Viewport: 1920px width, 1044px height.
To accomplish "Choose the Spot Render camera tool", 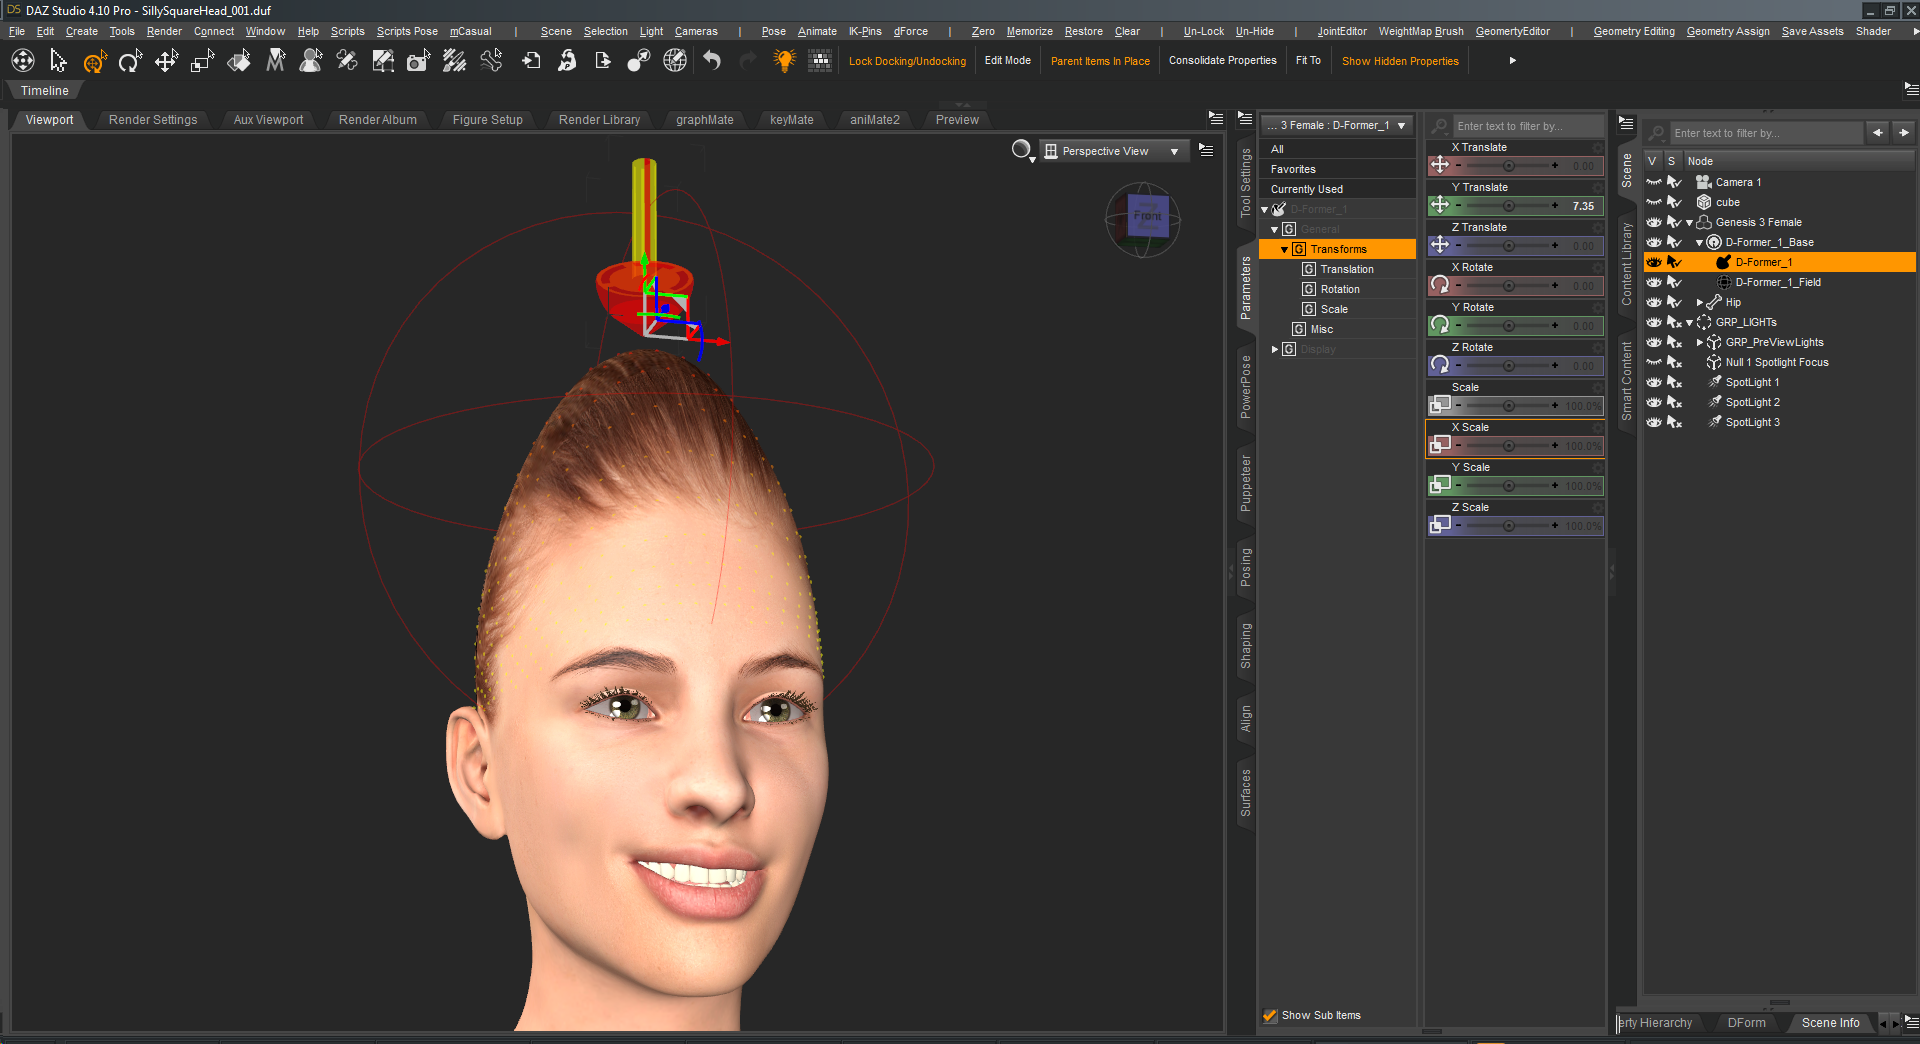I will (x=418, y=62).
